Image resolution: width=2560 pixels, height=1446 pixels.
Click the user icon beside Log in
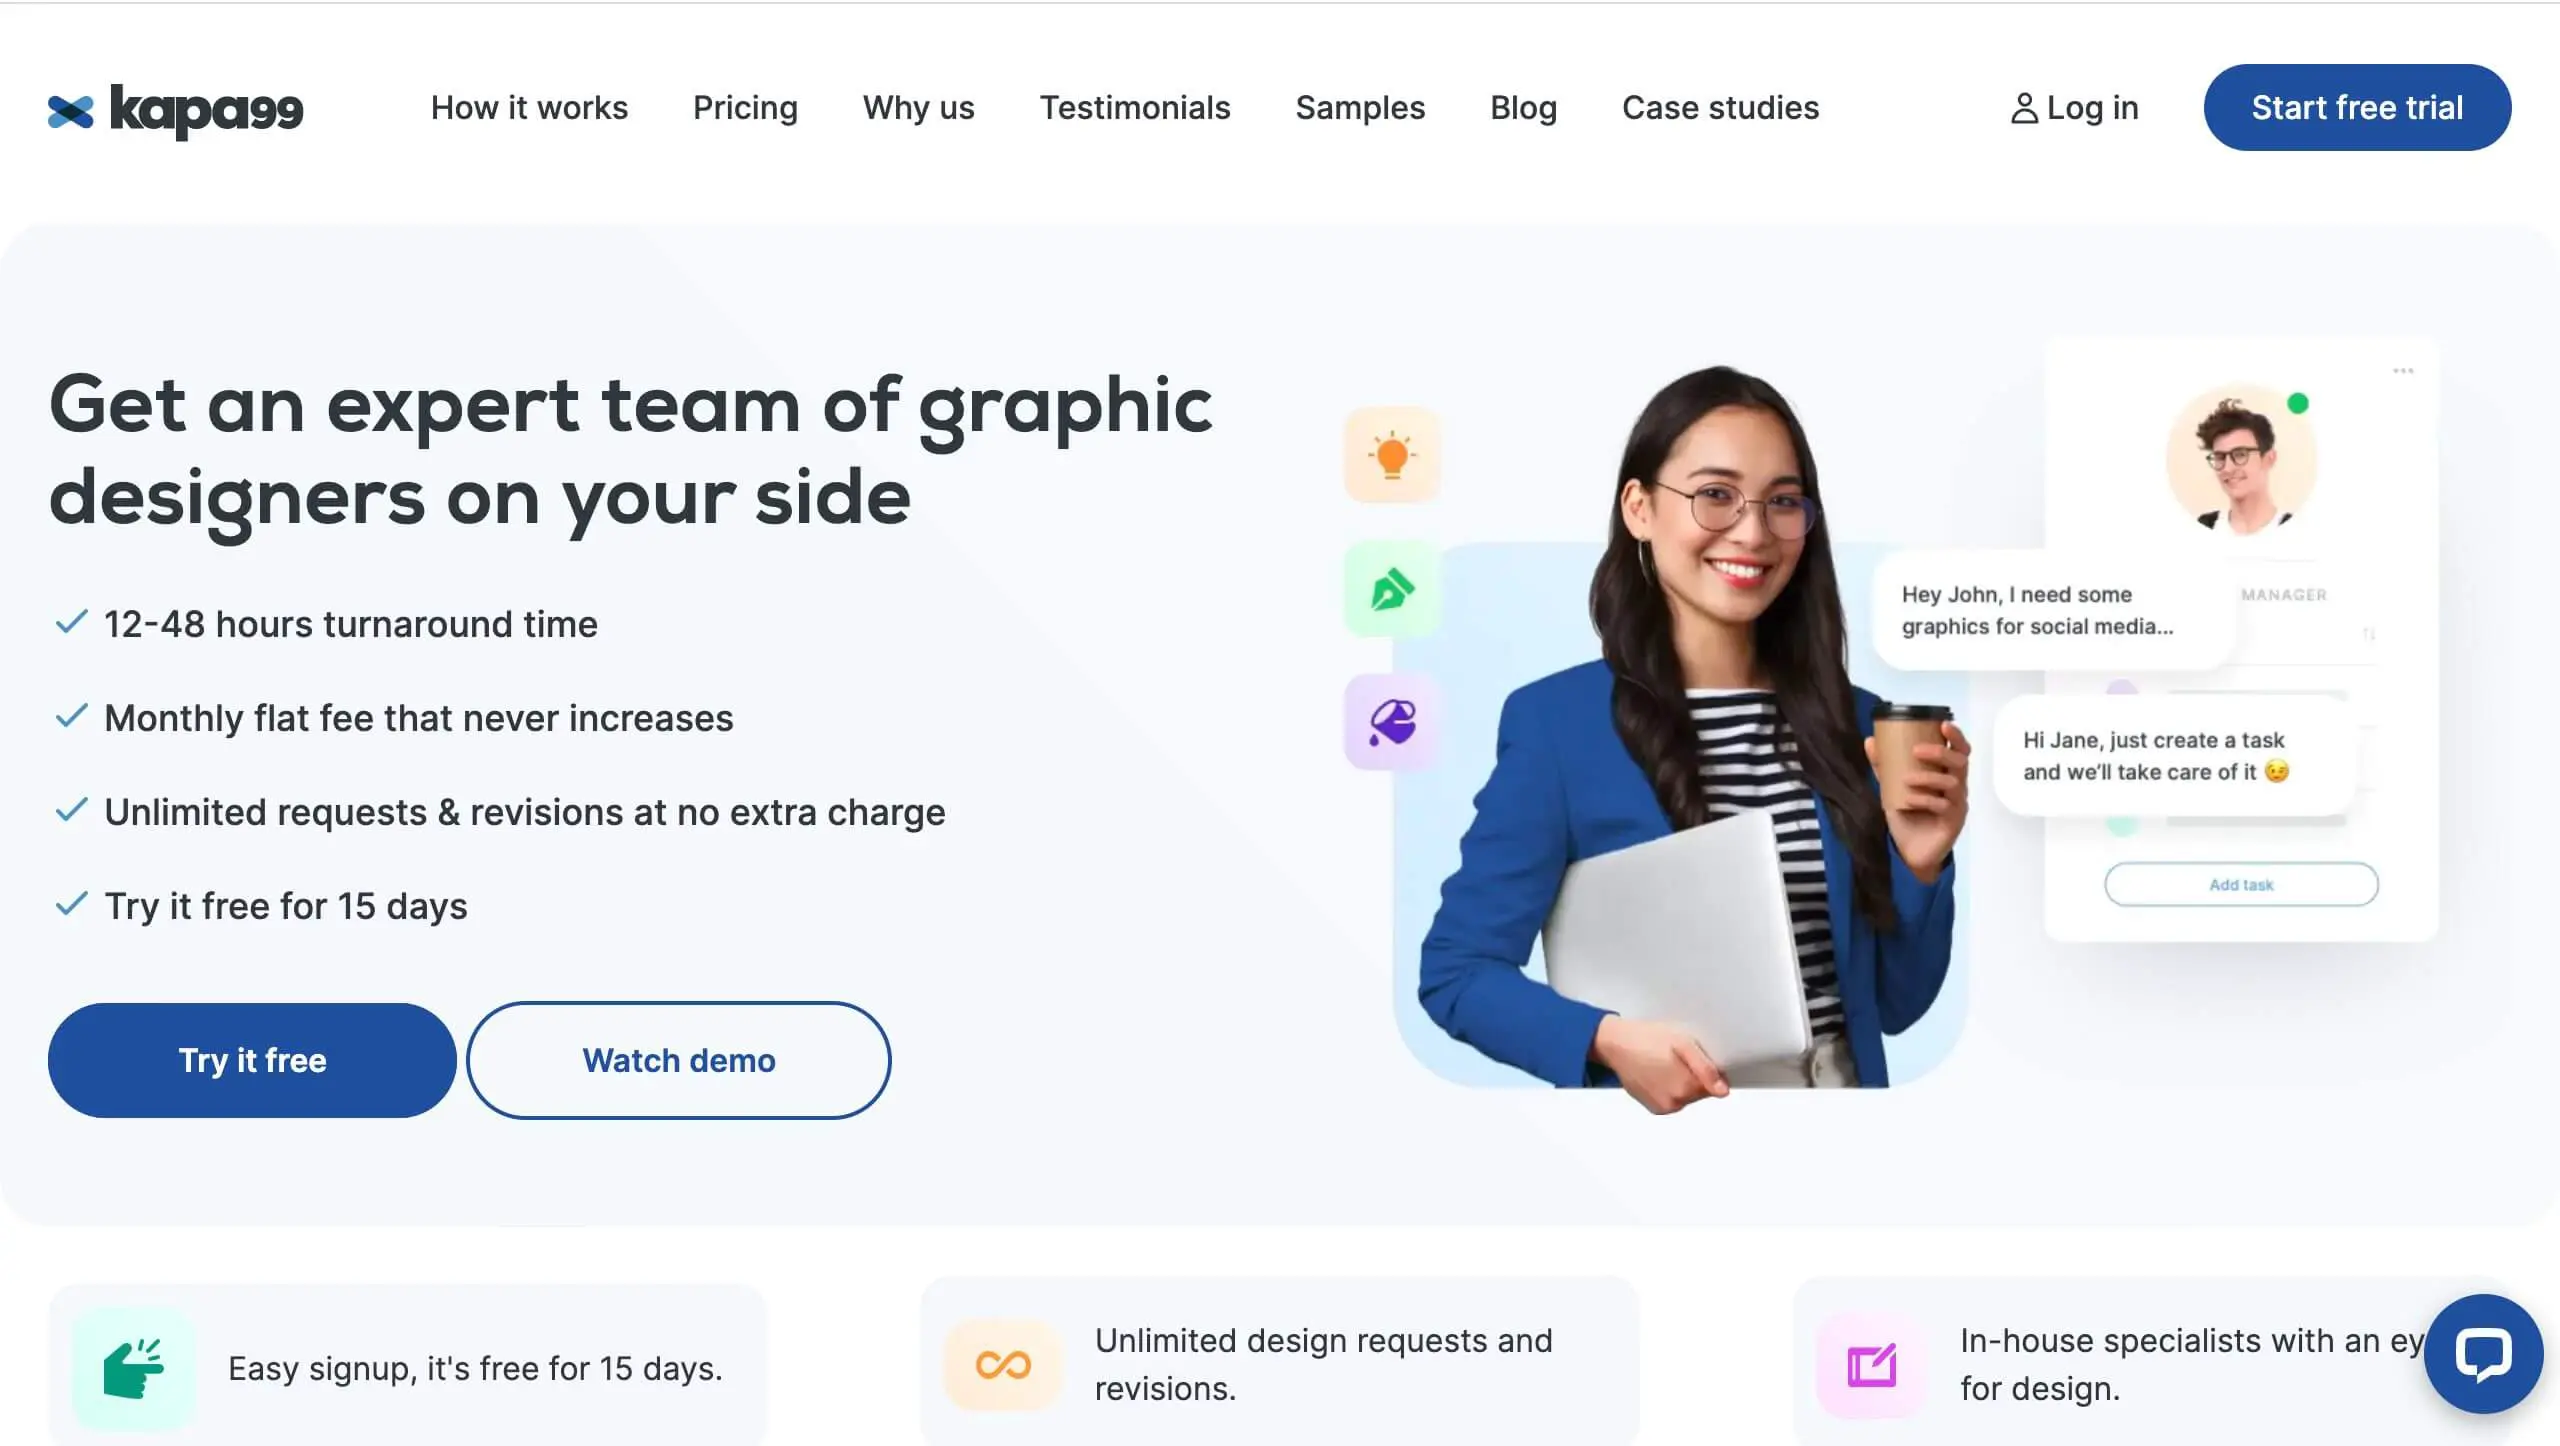[2024, 108]
